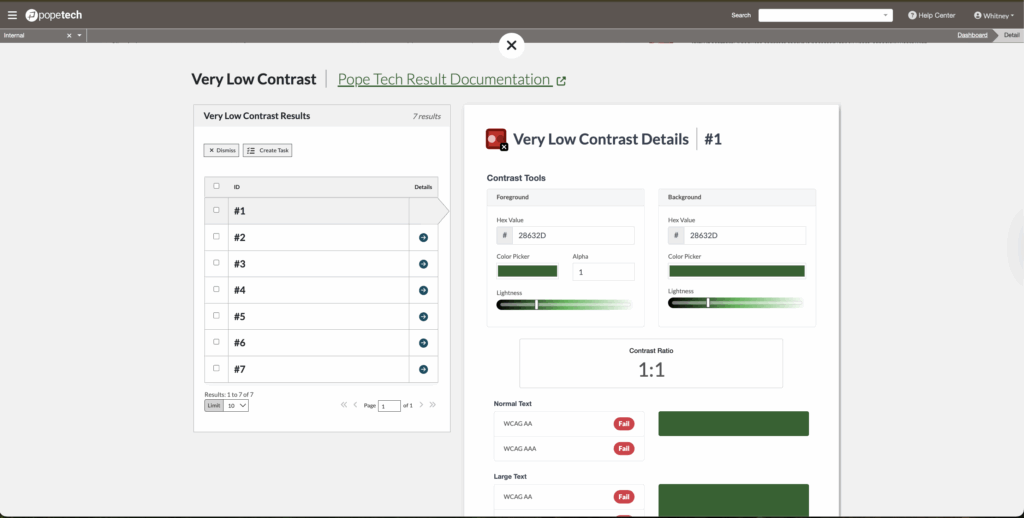Open details arrow for result #2

click(423, 238)
